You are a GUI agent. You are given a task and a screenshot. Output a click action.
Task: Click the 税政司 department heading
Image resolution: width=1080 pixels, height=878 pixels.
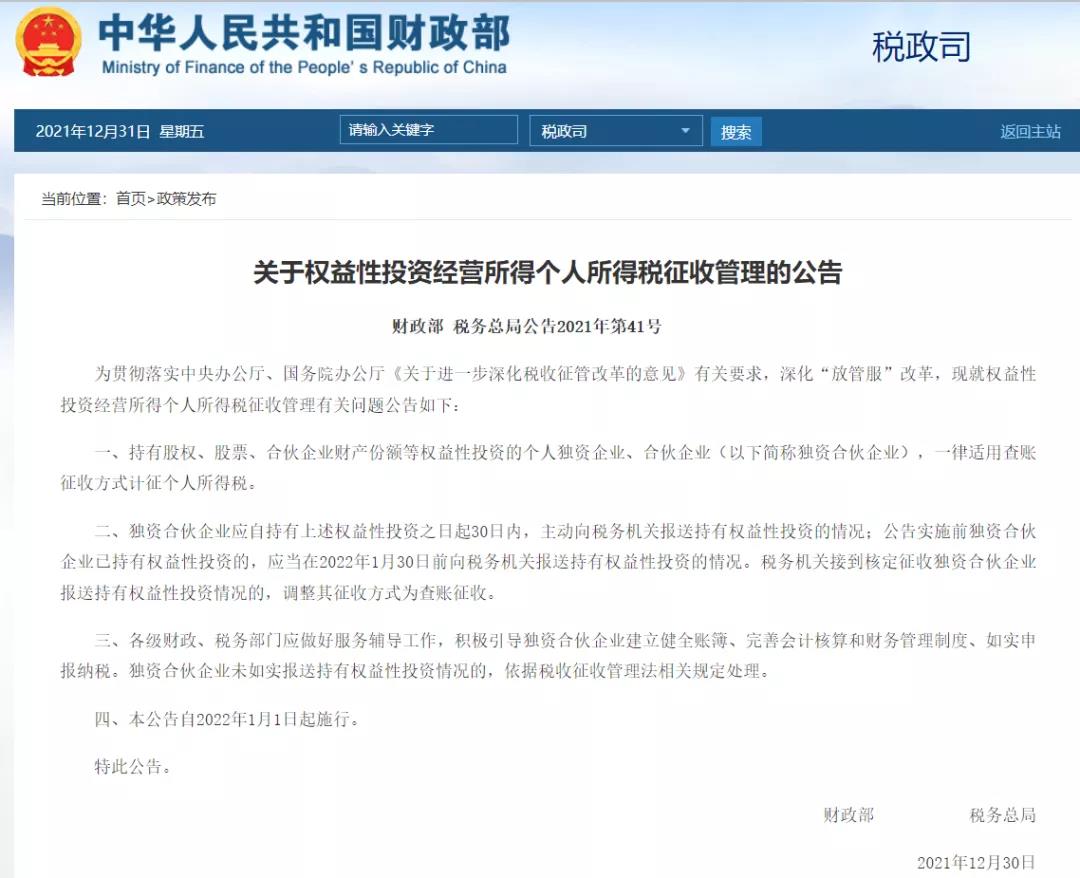click(922, 47)
